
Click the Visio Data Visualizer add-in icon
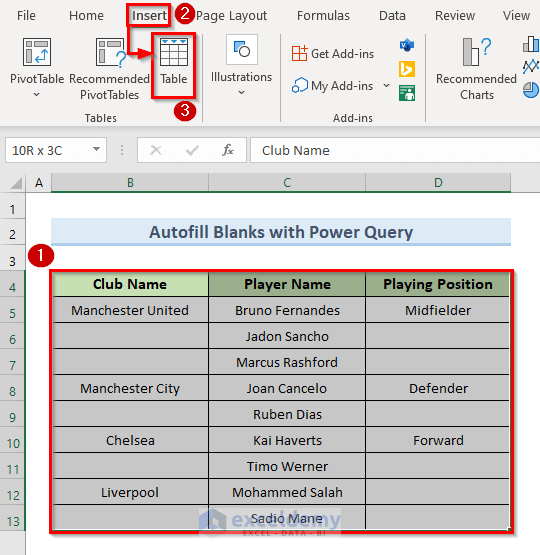(407, 45)
